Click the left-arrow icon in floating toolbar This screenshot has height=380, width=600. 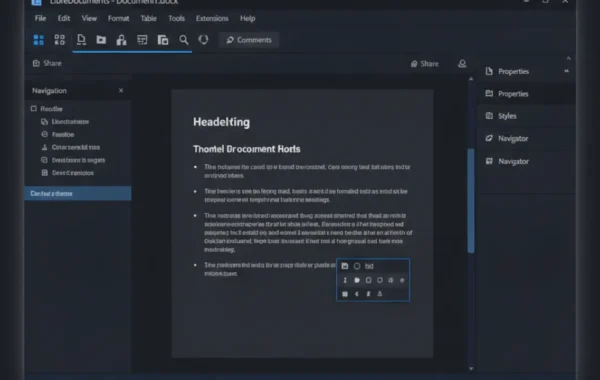[x=357, y=294]
